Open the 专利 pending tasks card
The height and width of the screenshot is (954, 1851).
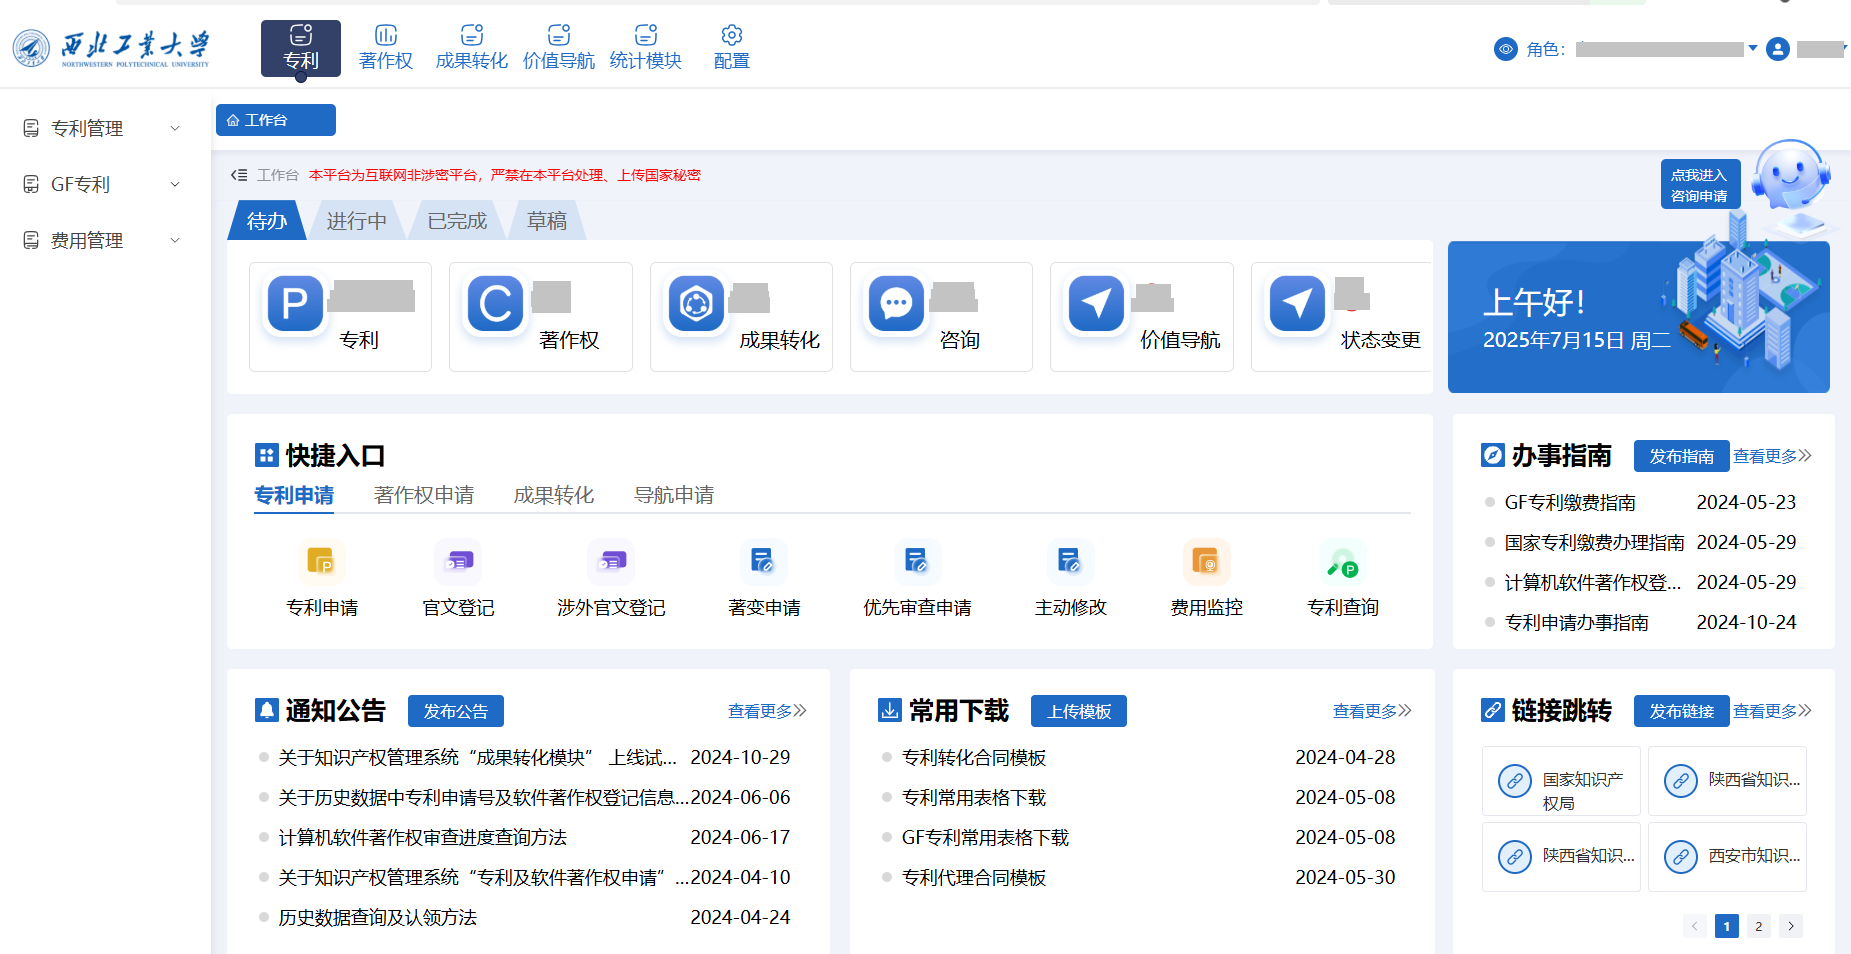coord(340,317)
